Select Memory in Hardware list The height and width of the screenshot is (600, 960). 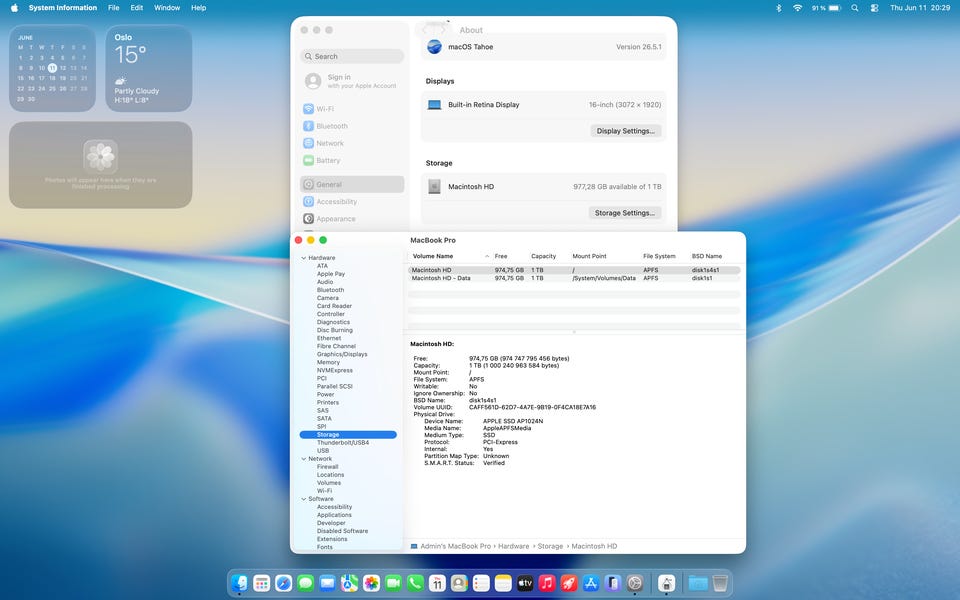pyautogui.click(x=328, y=362)
